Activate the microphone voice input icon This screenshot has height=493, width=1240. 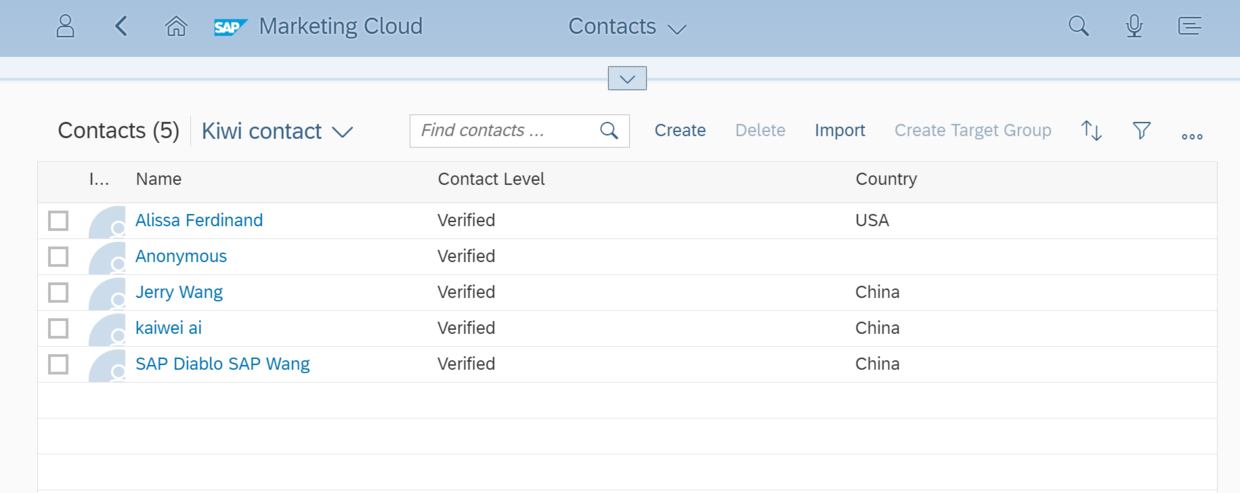click(x=1134, y=27)
